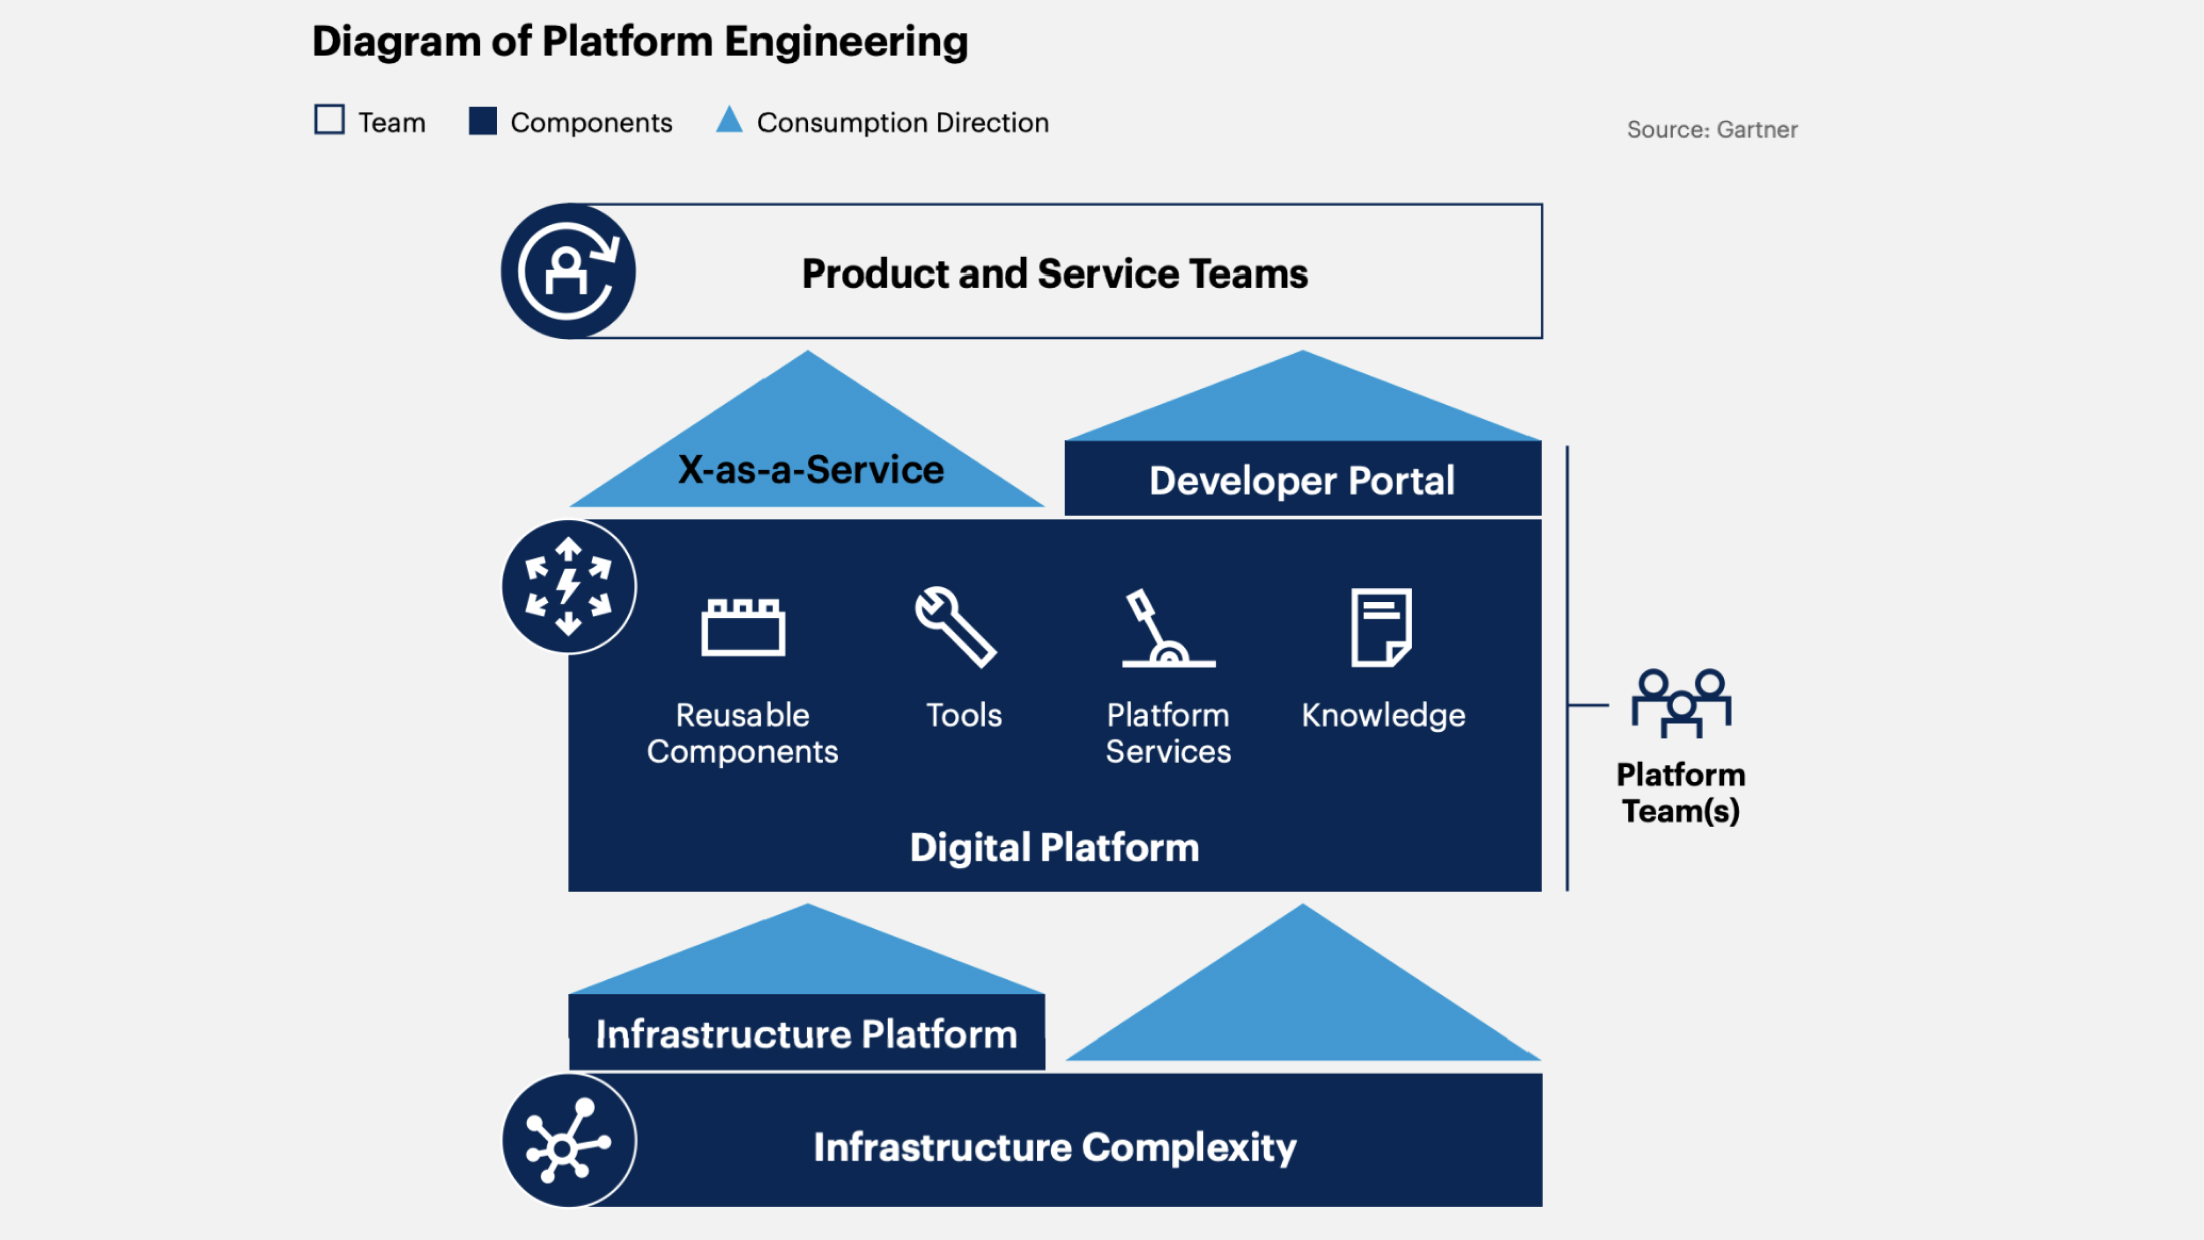Click the Product and Service Teams person icon
This screenshot has width=2204, height=1240.
568,271
